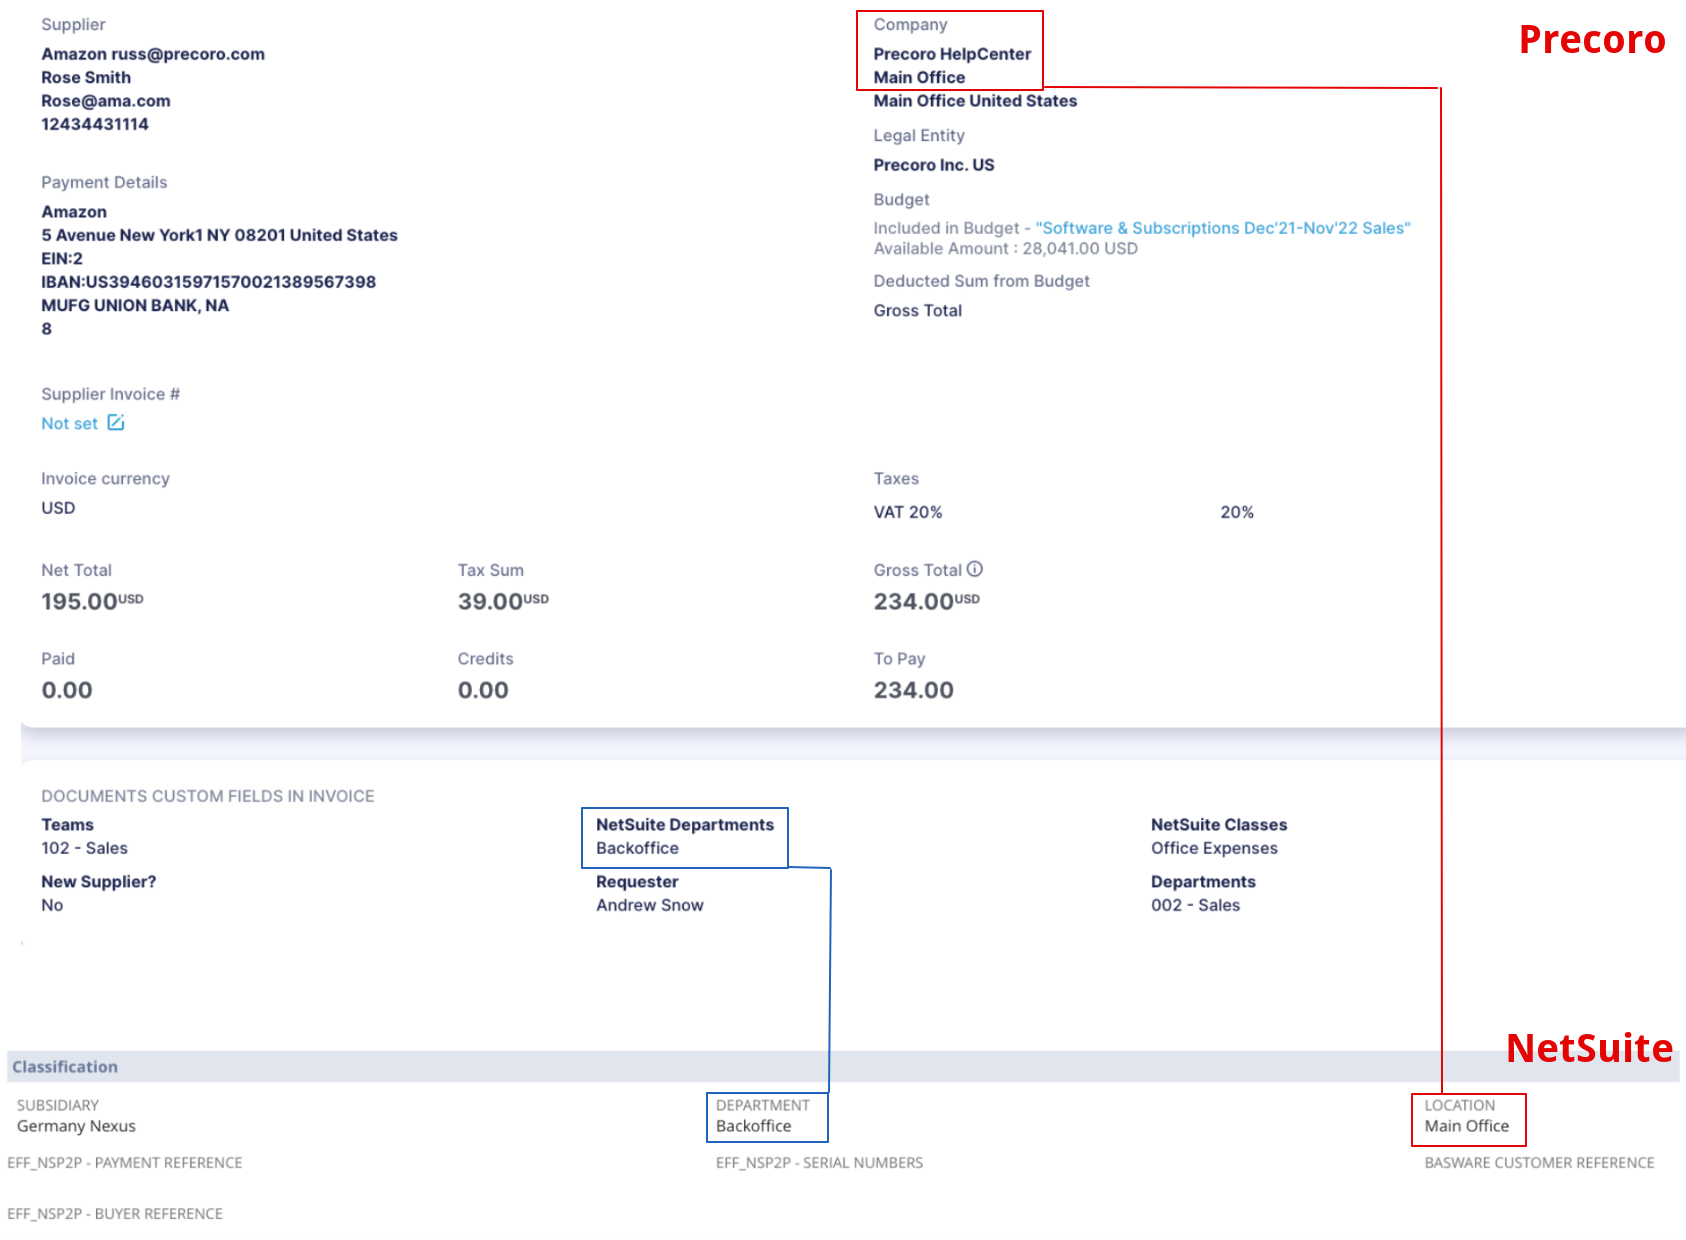This screenshot has width=1686, height=1240.
Task: Open the Gross Total info icon
Action: click(x=975, y=569)
